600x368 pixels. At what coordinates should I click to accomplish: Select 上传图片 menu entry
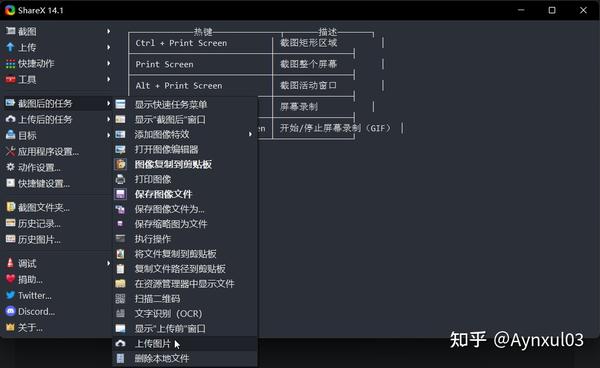click(x=185, y=344)
